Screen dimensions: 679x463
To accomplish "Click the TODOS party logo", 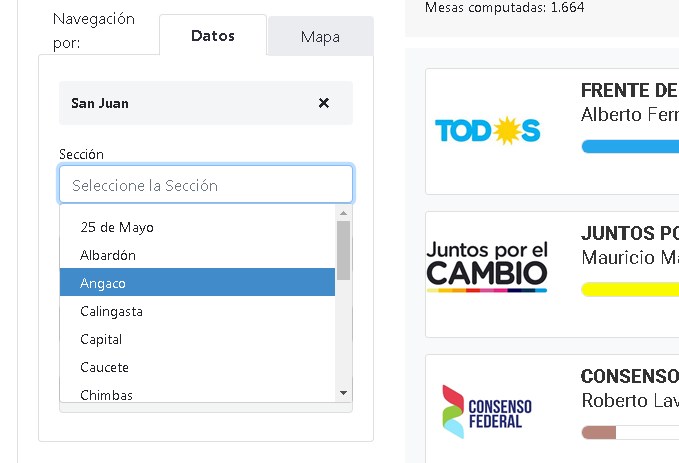I will [488, 130].
